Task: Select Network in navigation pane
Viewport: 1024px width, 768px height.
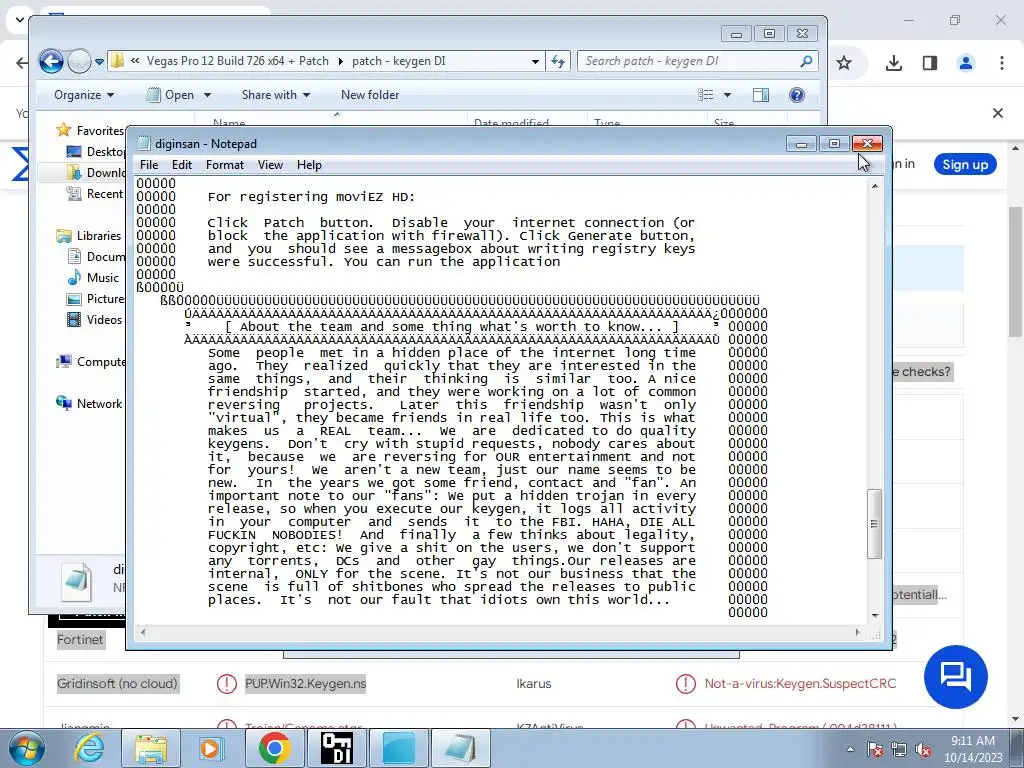Action: coord(89,404)
